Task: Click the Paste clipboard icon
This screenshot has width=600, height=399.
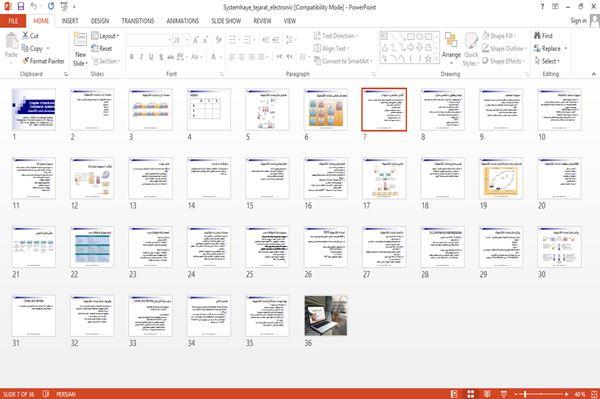Action: pyautogui.click(x=11, y=41)
